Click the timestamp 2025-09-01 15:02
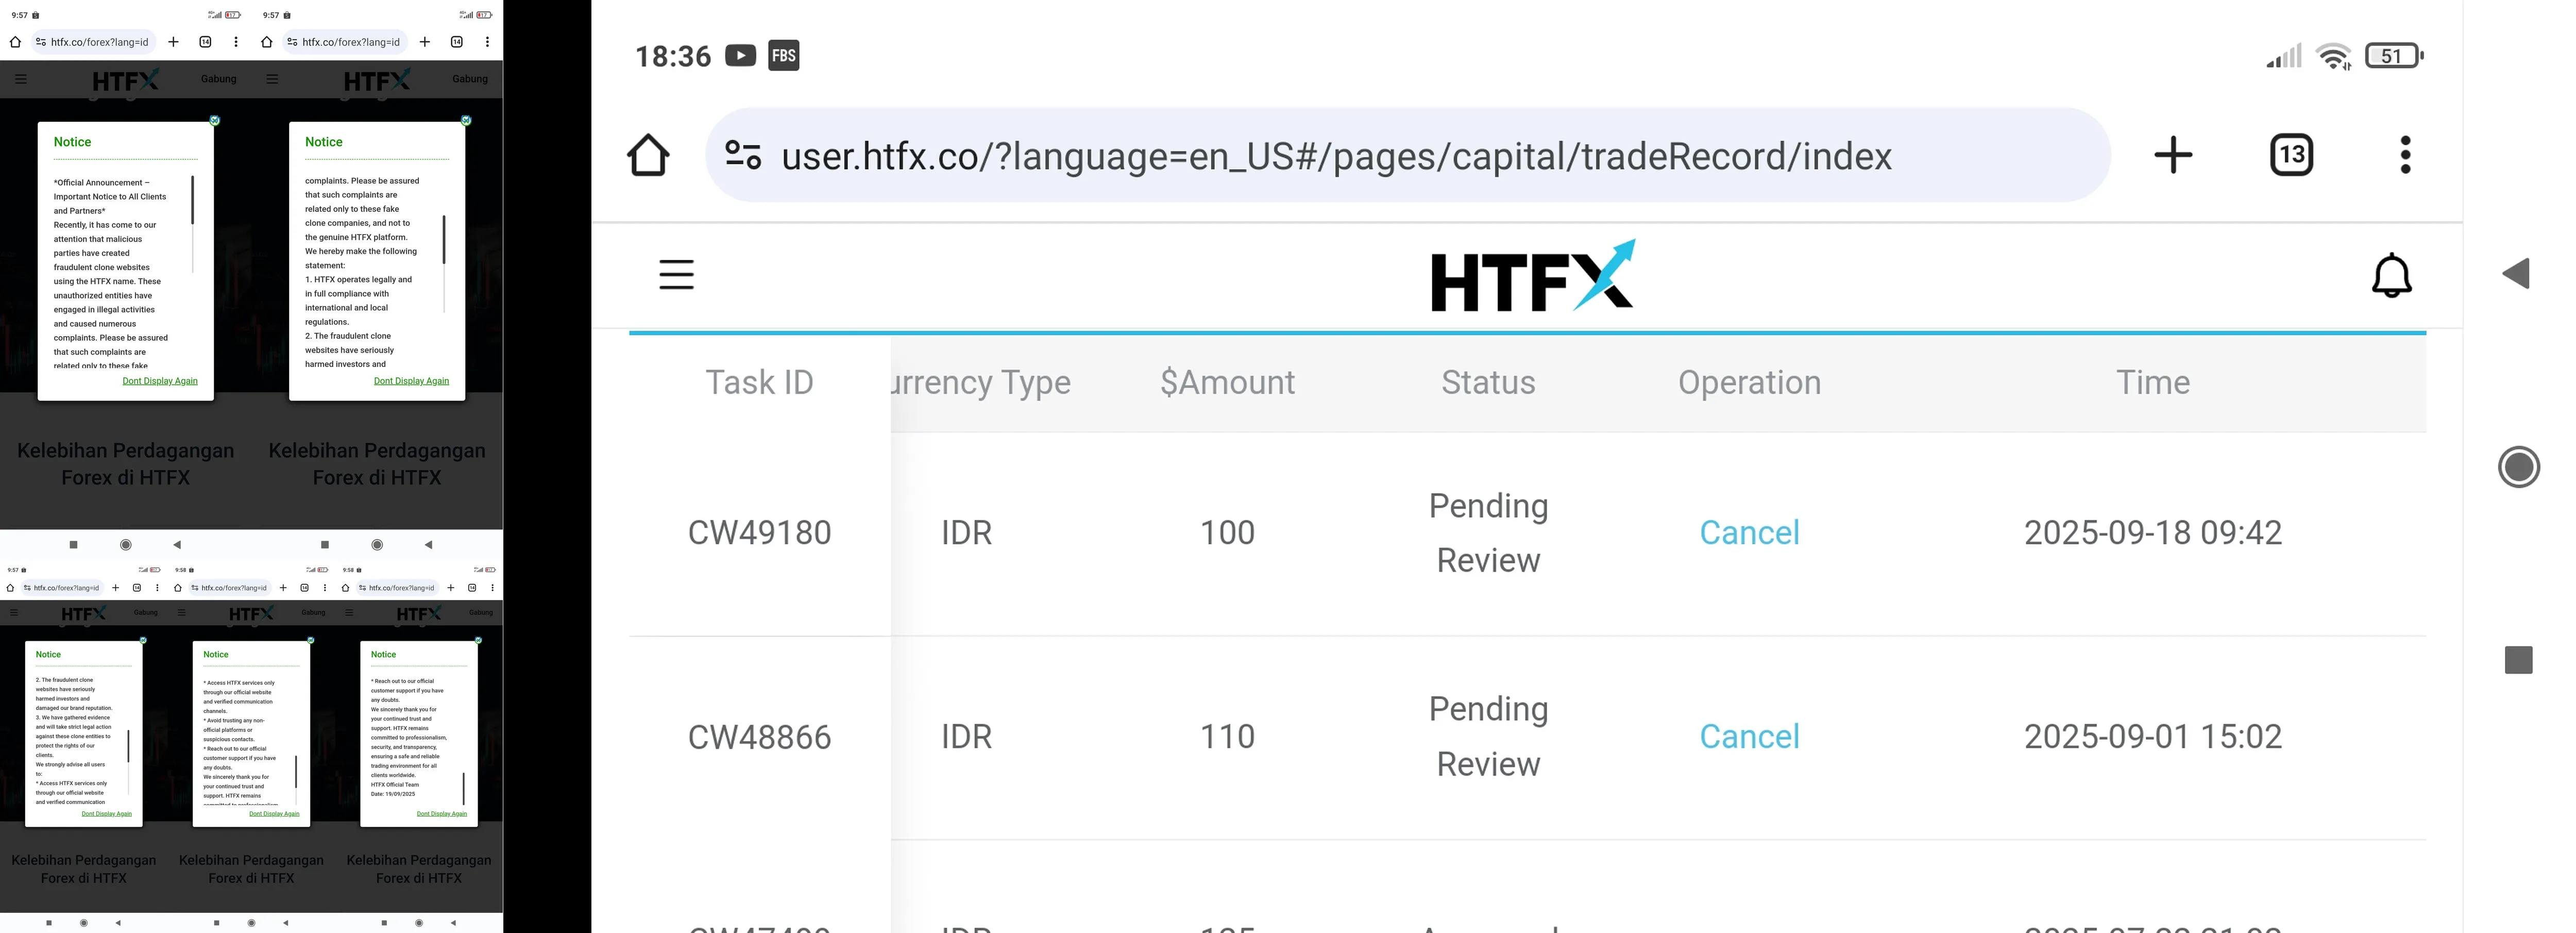This screenshot has height=933, width=2576. click(2153, 737)
